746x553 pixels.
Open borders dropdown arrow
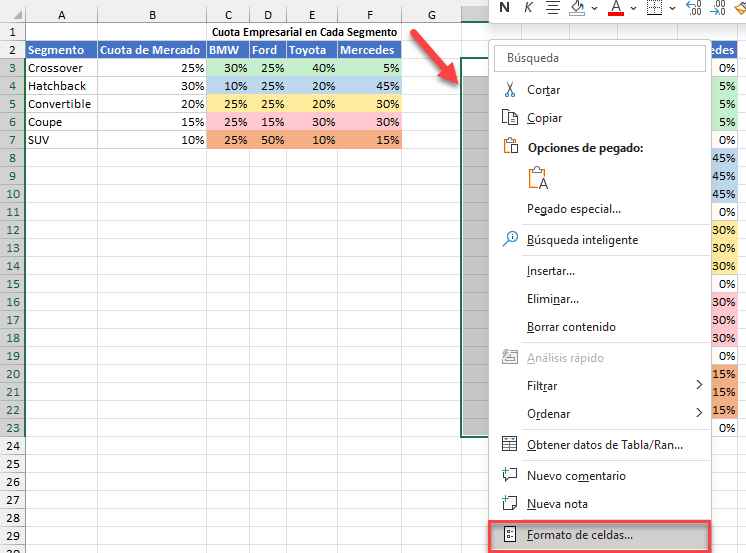pyautogui.click(x=672, y=8)
